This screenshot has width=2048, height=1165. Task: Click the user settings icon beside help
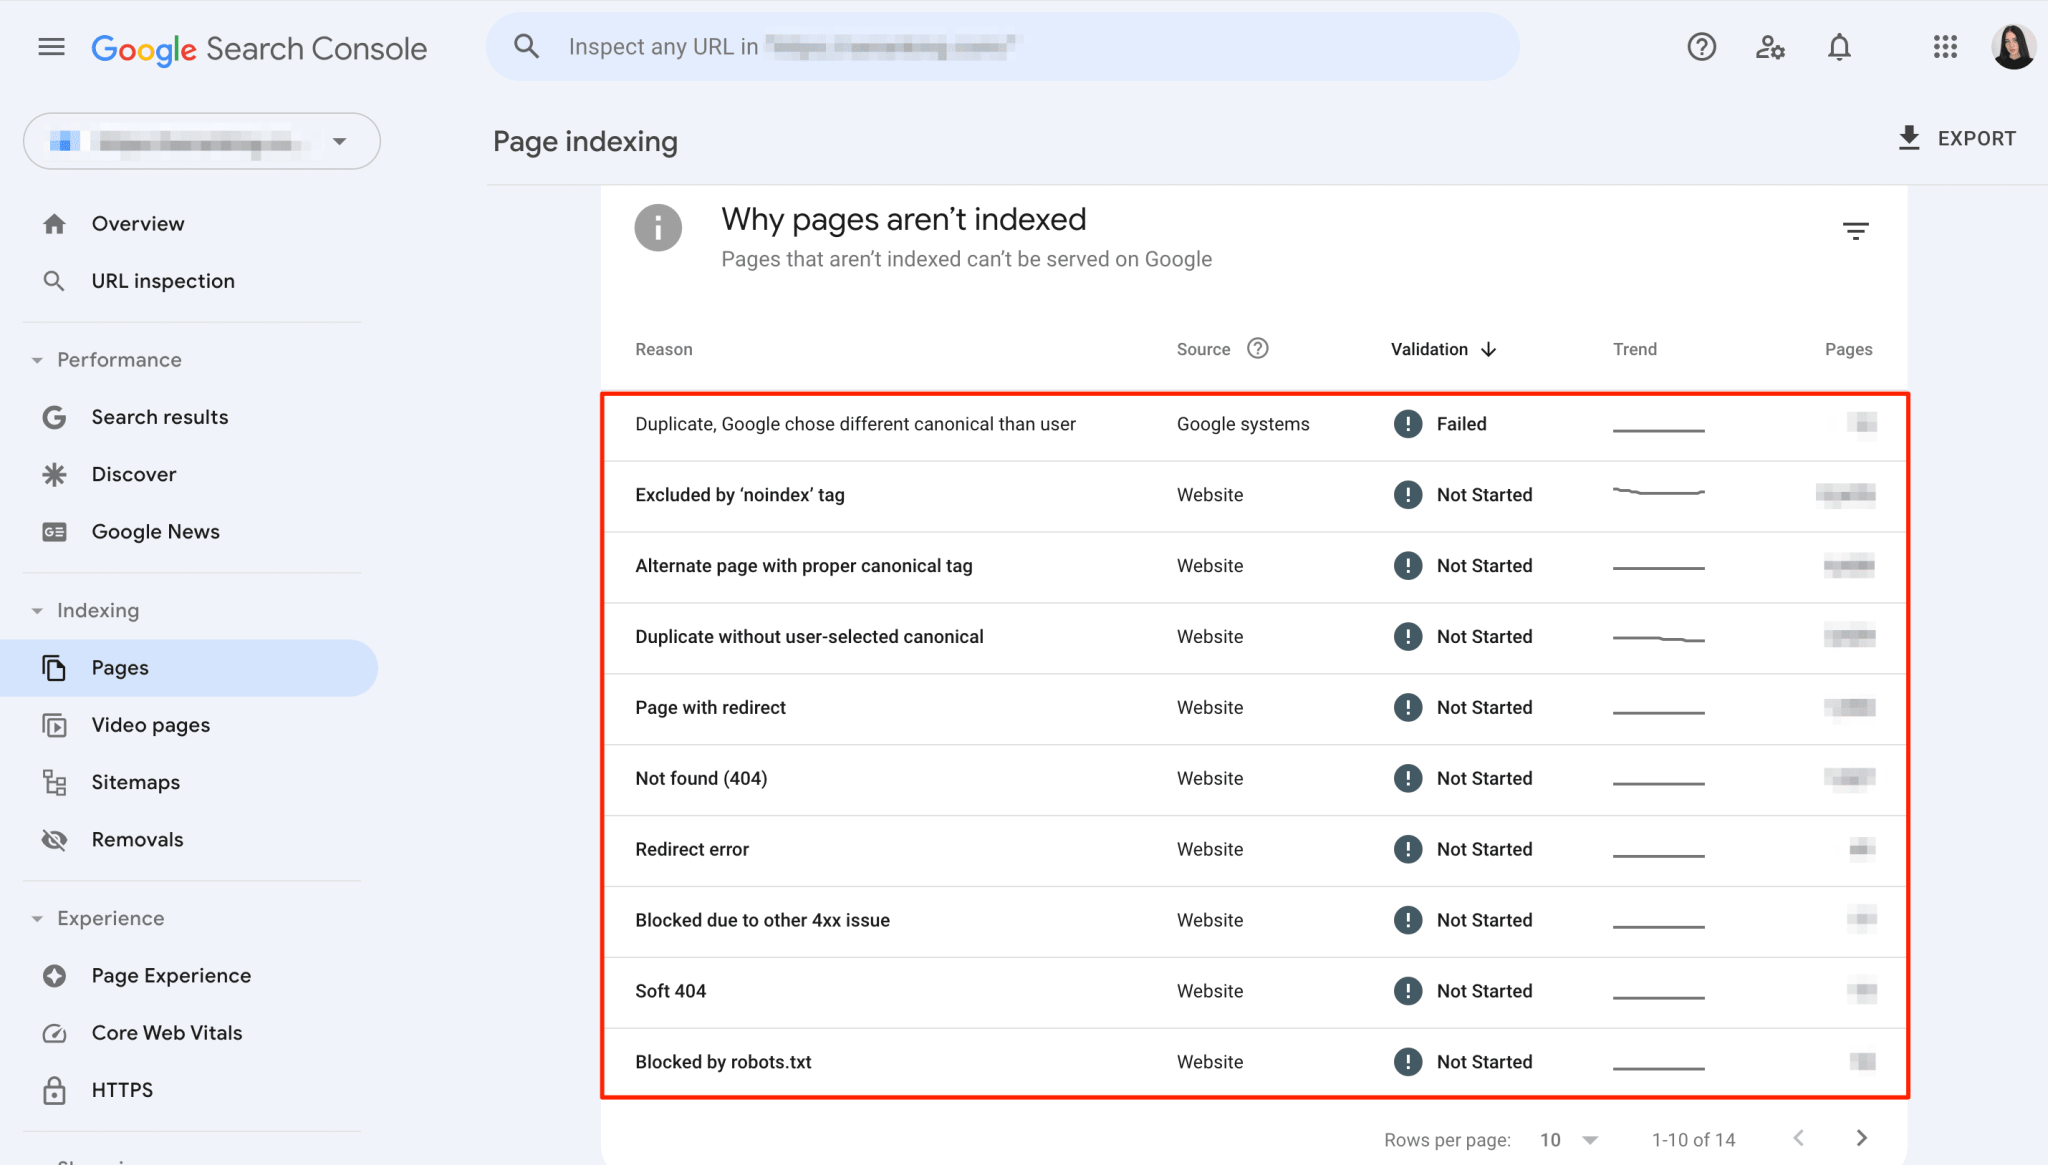(1770, 46)
